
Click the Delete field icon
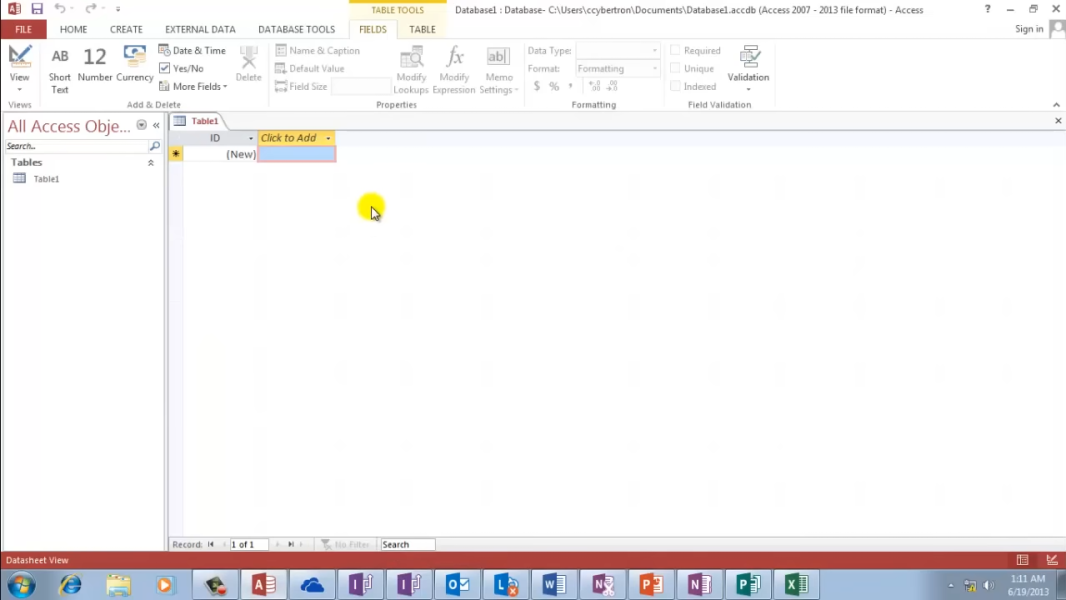coord(249,57)
